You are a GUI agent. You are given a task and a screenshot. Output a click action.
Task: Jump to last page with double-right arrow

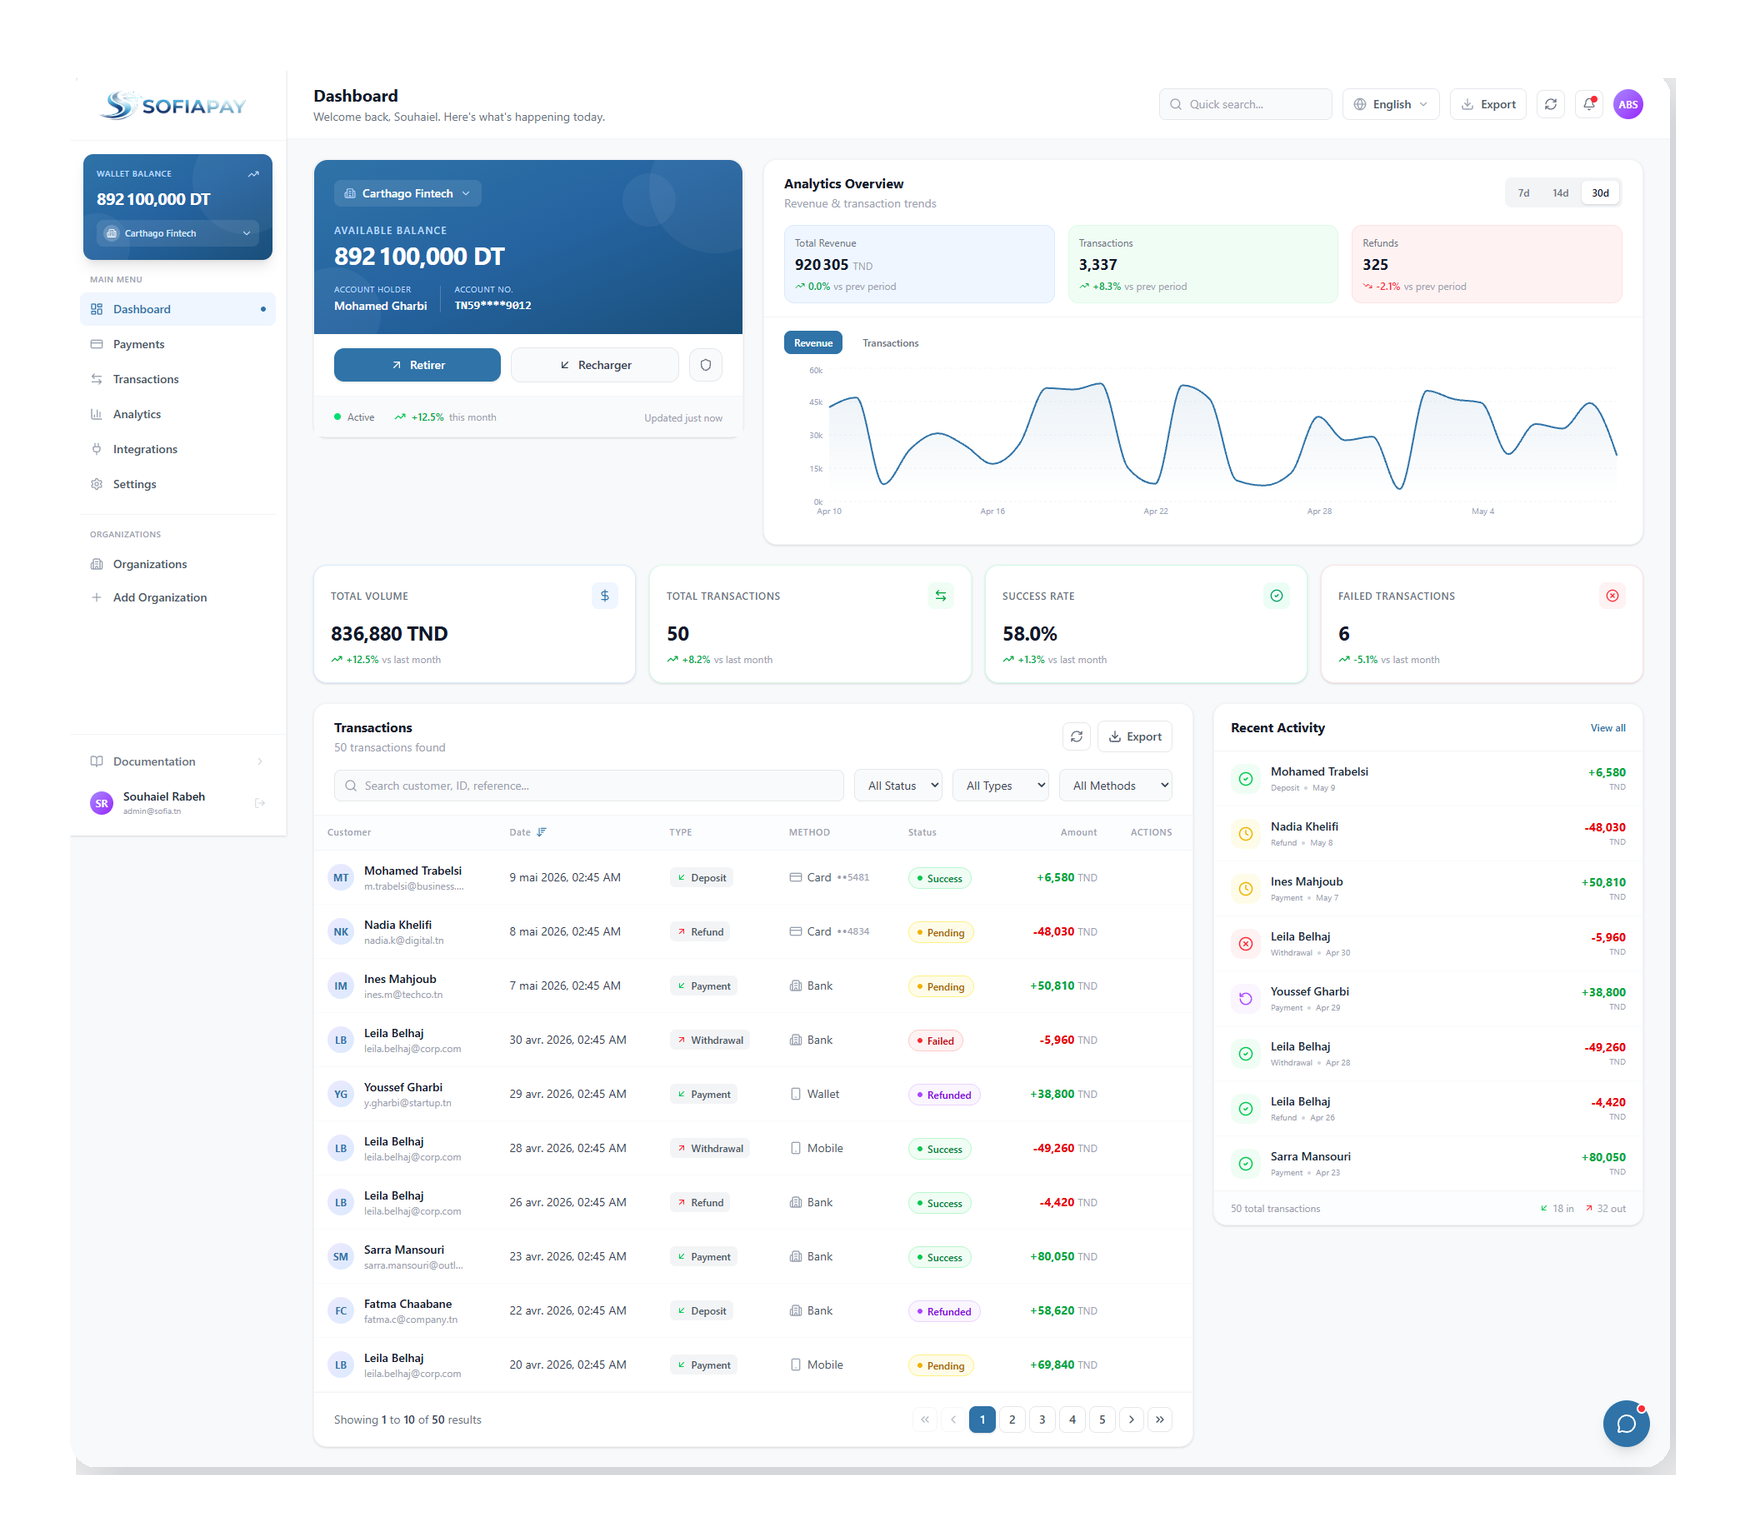pos(1160,1420)
